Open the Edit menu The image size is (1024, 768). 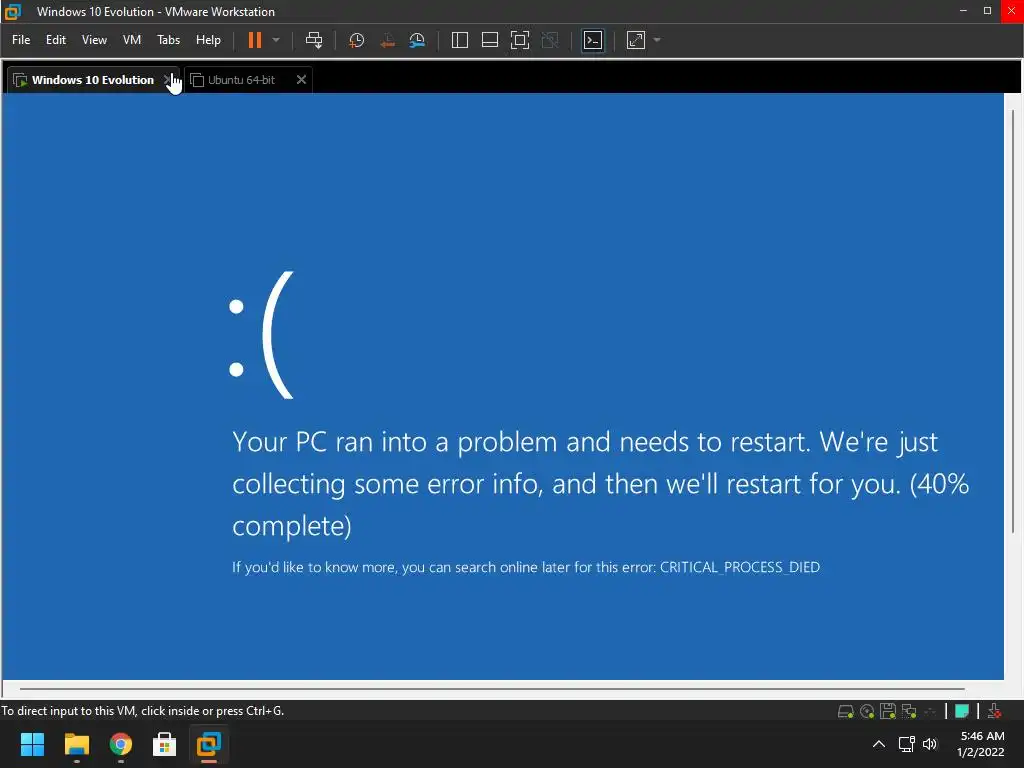pos(56,40)
